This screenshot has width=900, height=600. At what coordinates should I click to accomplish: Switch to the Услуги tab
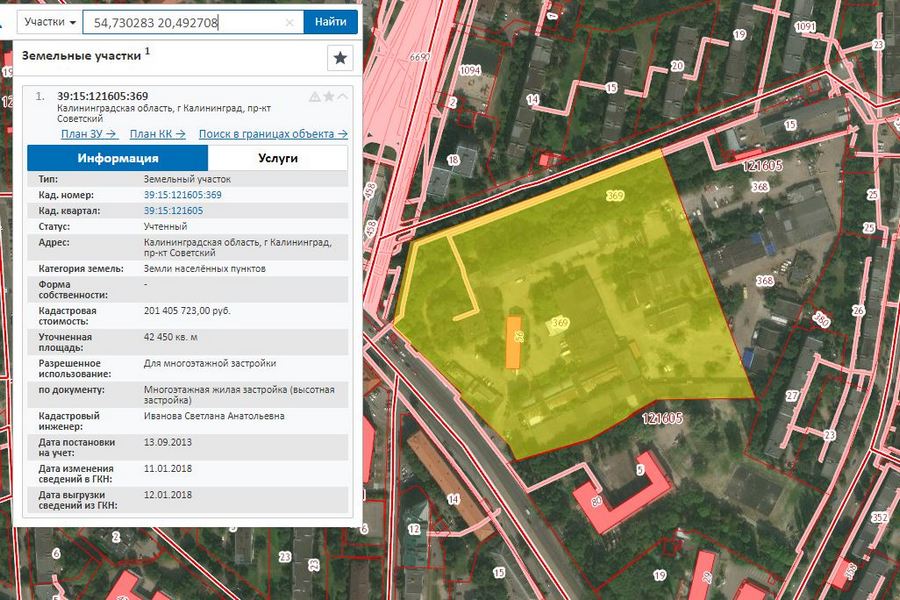tap(277, 158)
